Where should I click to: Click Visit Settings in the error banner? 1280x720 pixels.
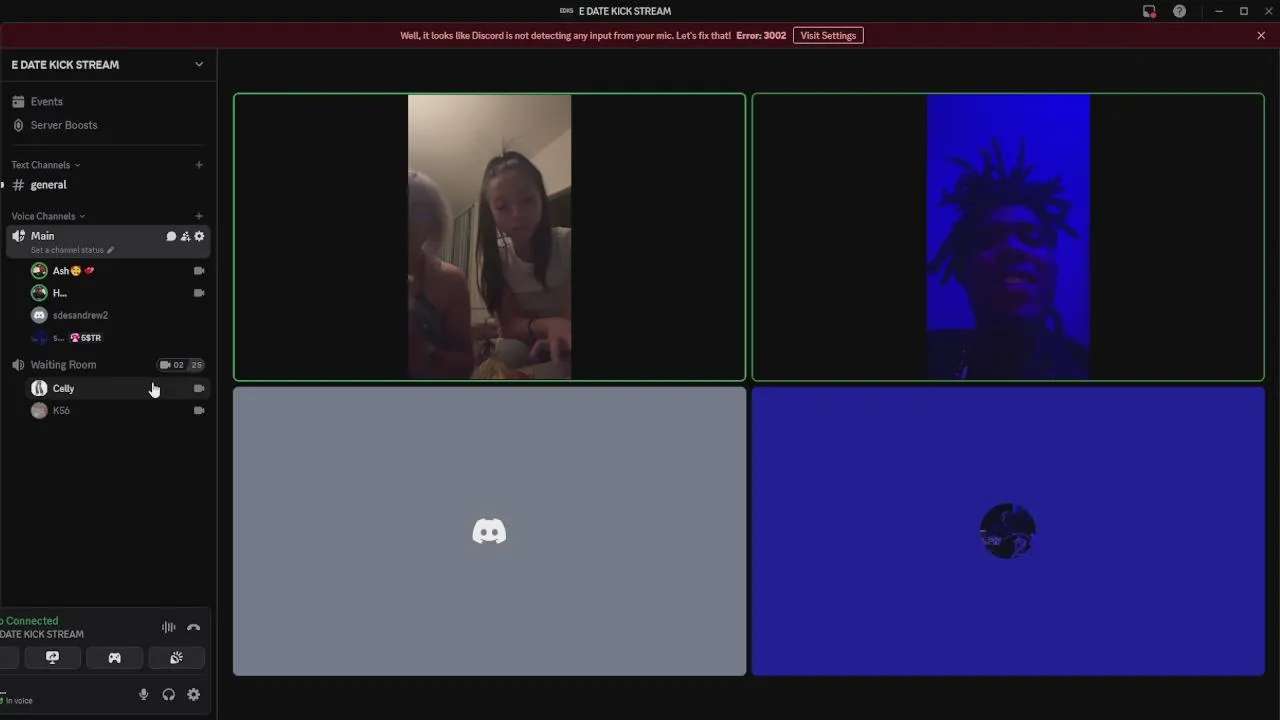point(828,35)
